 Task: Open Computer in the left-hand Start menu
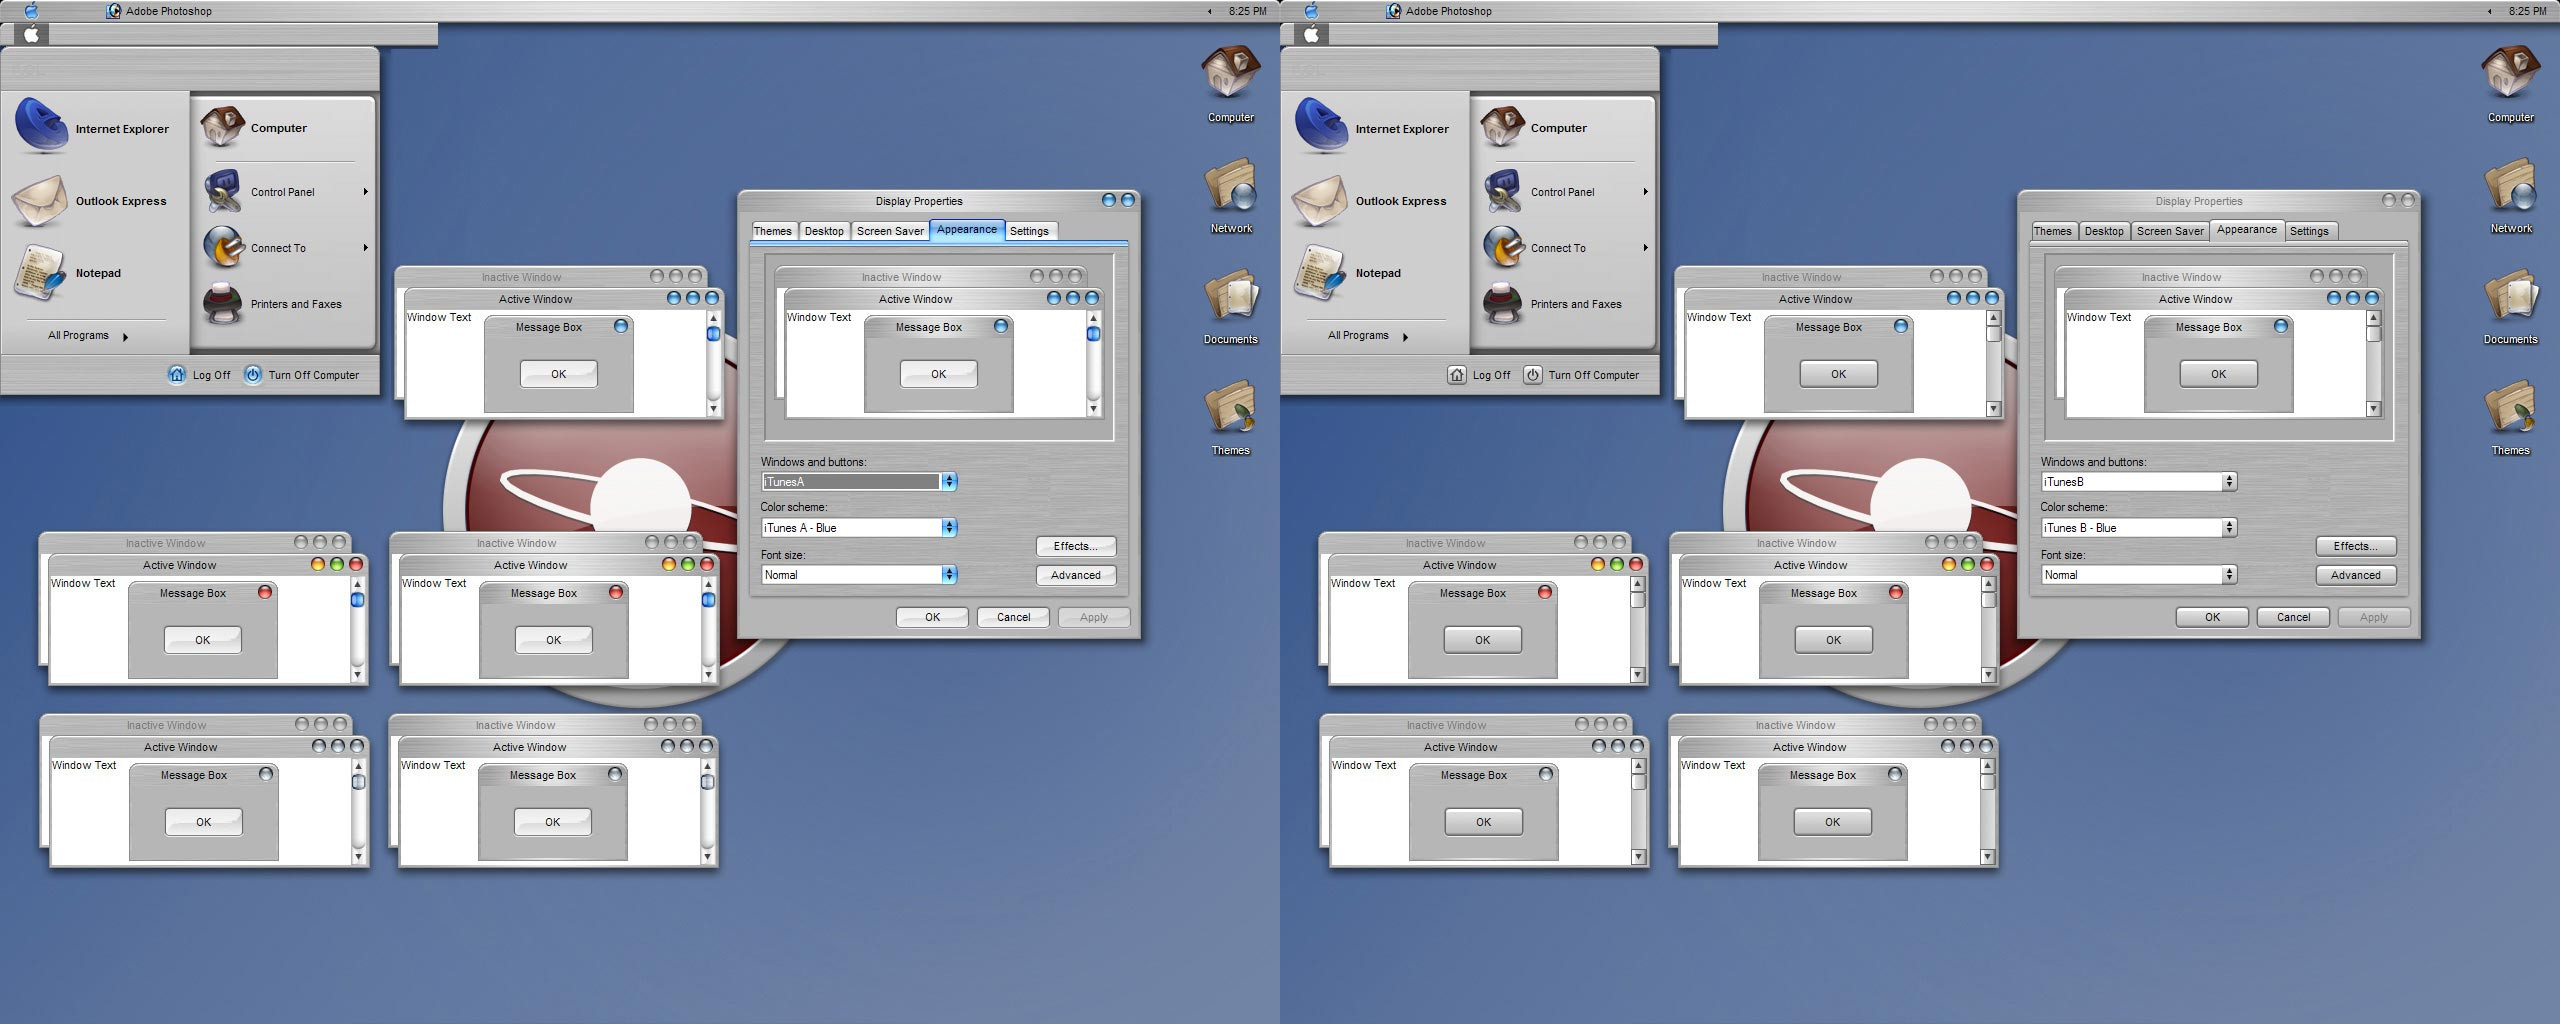pyautogui.click(x=254, y=128)
